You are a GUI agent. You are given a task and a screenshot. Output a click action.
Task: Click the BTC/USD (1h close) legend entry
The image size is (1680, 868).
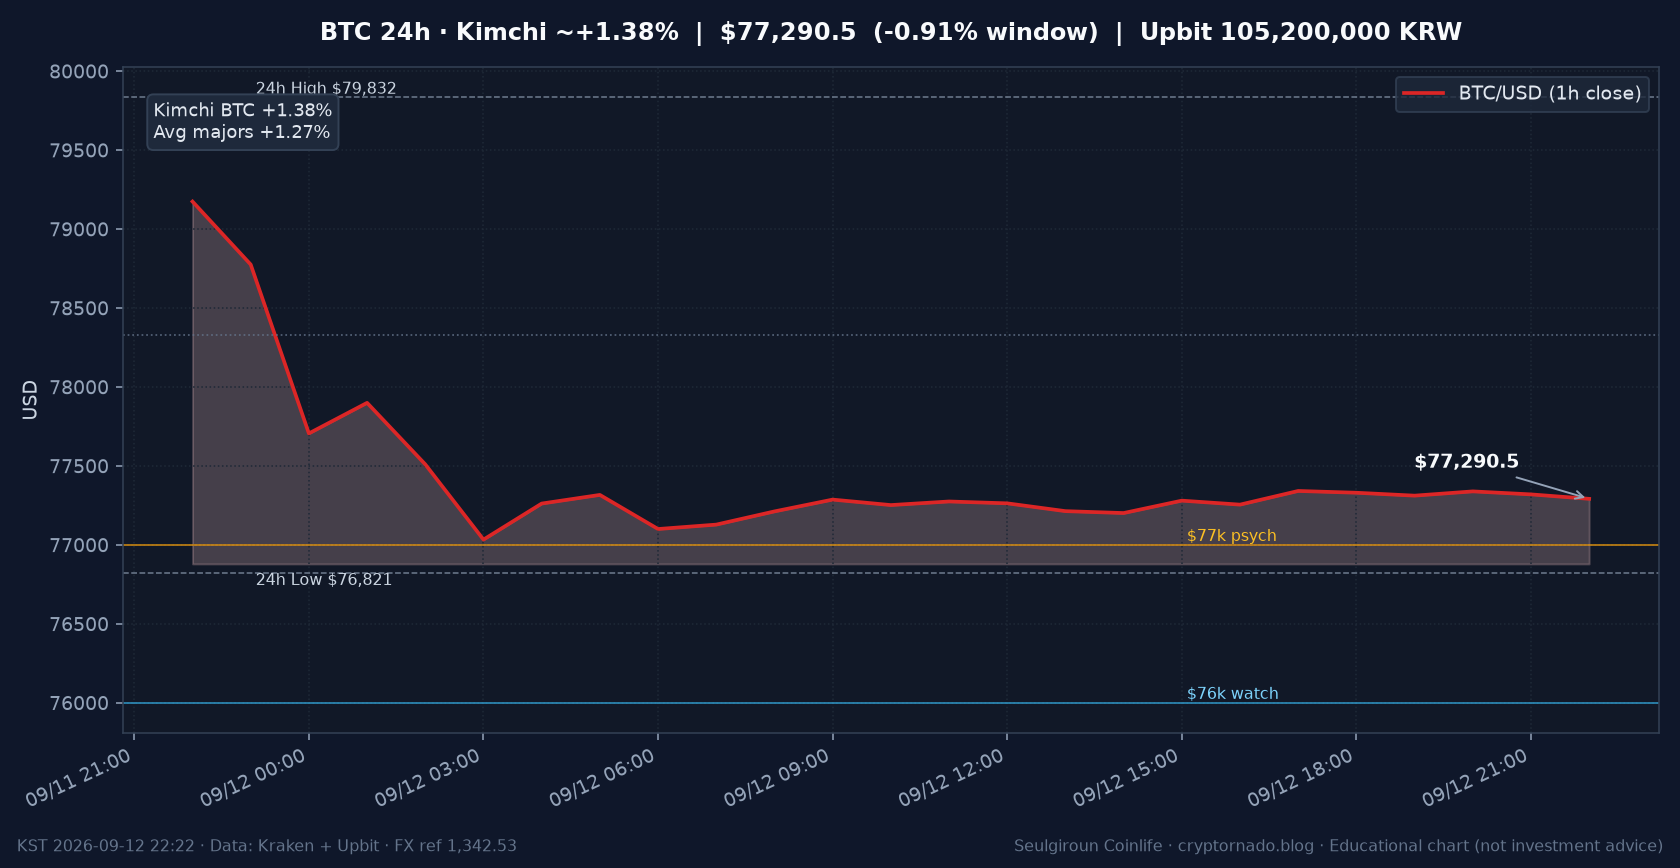[1521, 93]
